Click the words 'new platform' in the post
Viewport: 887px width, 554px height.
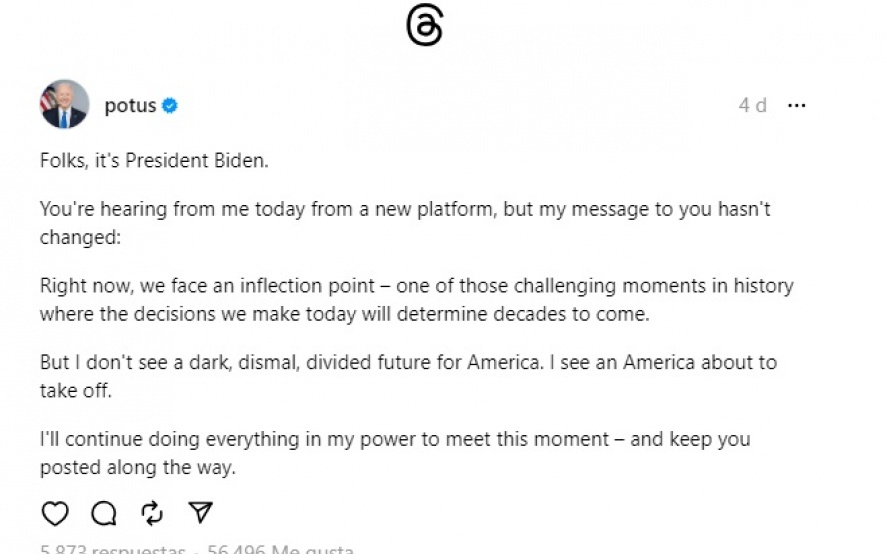click(x=443, y=210)
